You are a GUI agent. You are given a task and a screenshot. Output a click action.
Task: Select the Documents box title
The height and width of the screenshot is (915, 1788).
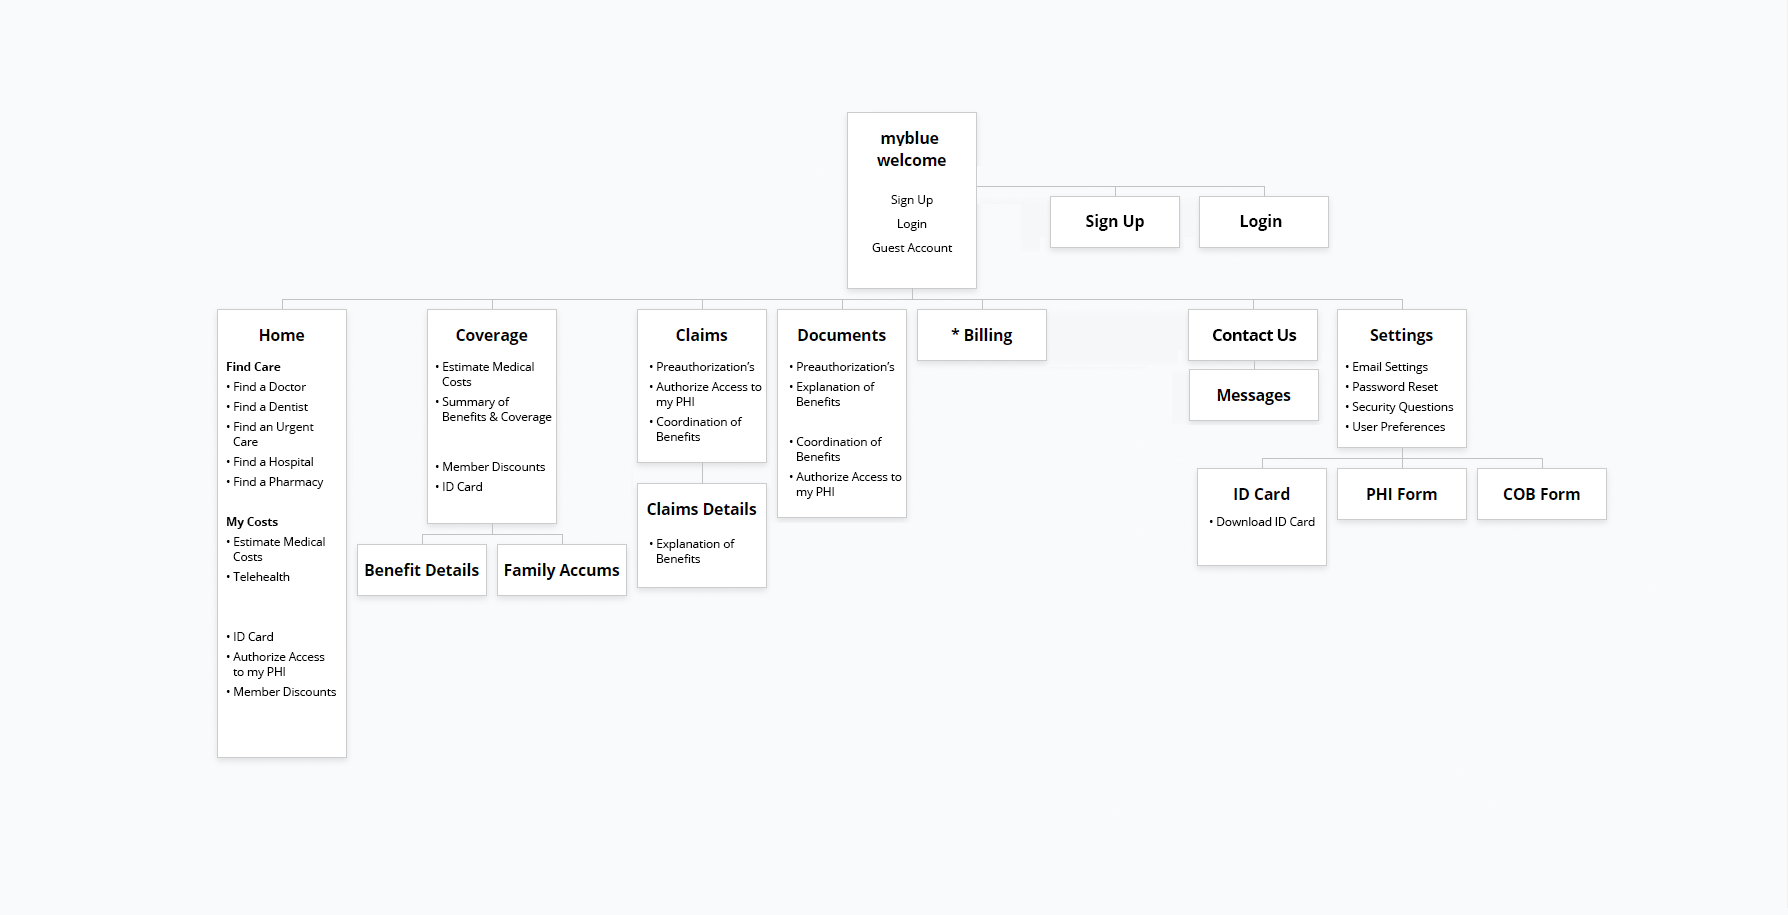coord(841,335)
